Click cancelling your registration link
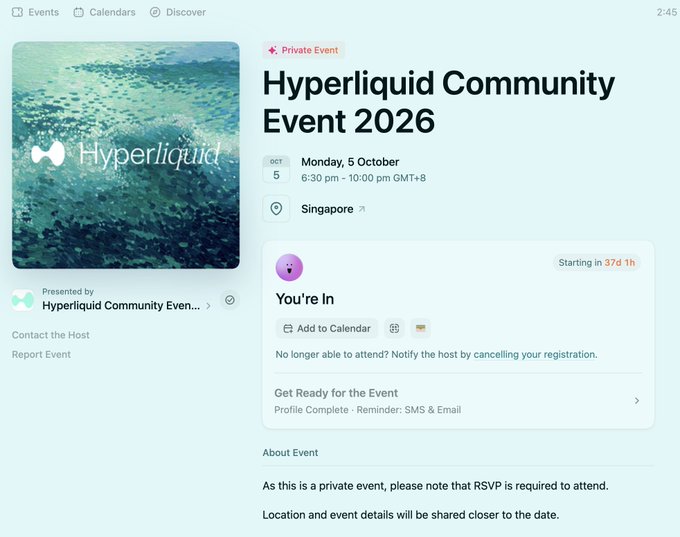Viewport: 680px width, 537px height. (534, 354)
